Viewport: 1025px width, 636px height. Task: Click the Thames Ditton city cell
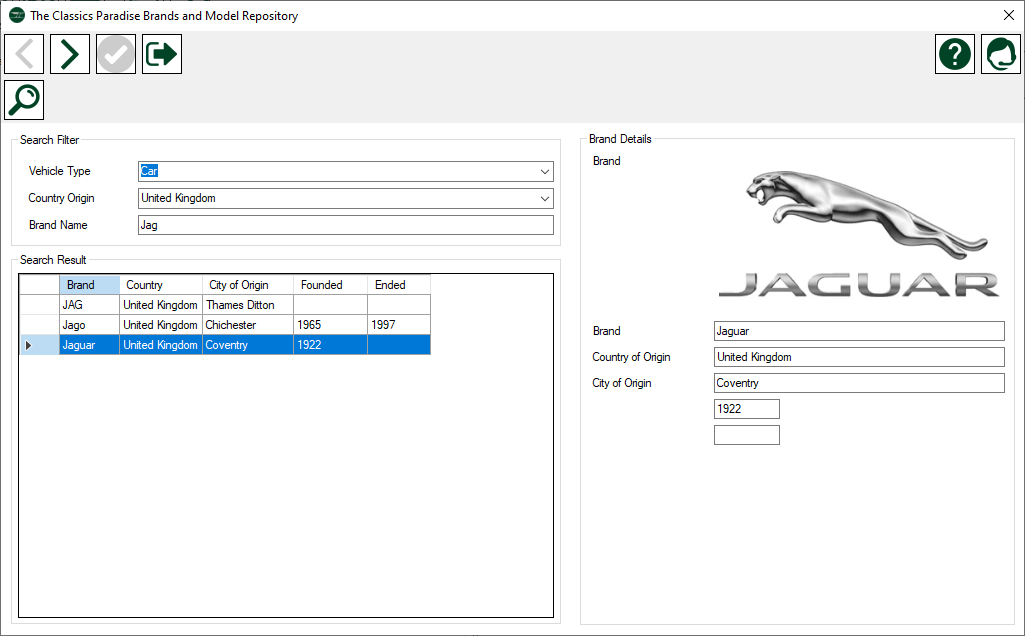coord(248,305)
